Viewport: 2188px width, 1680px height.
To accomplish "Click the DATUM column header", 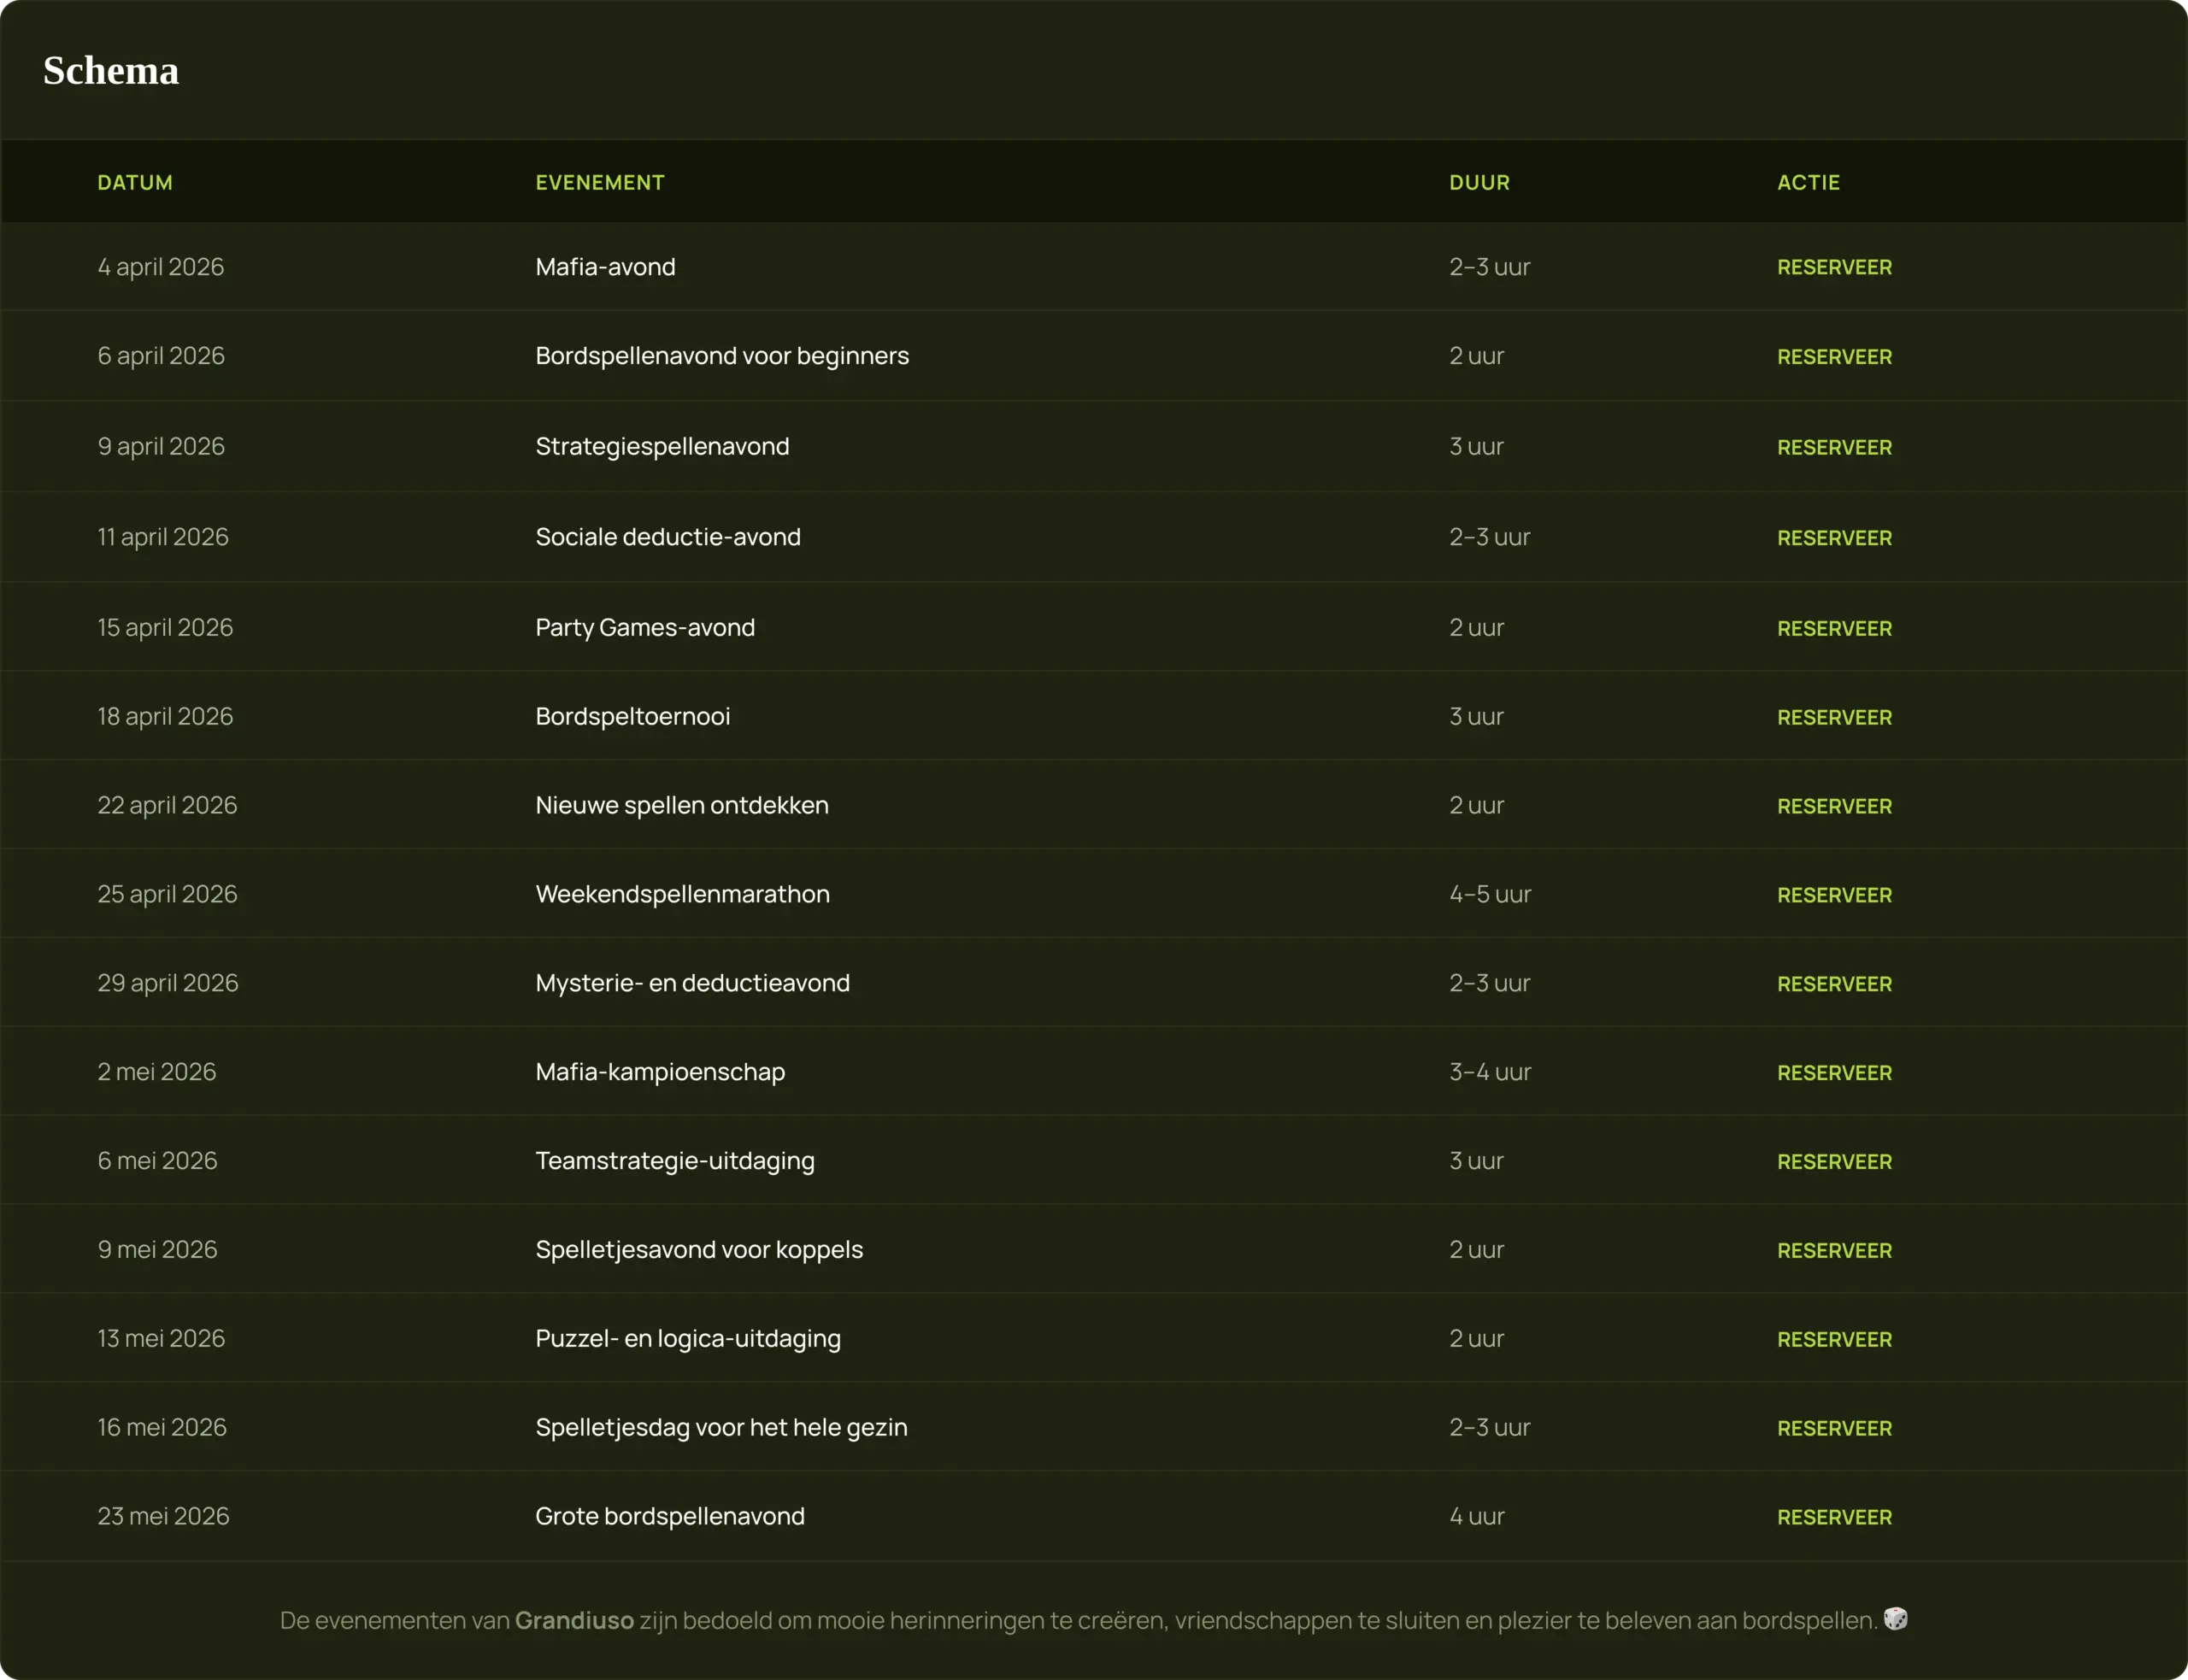I will [x=135, y=183].
